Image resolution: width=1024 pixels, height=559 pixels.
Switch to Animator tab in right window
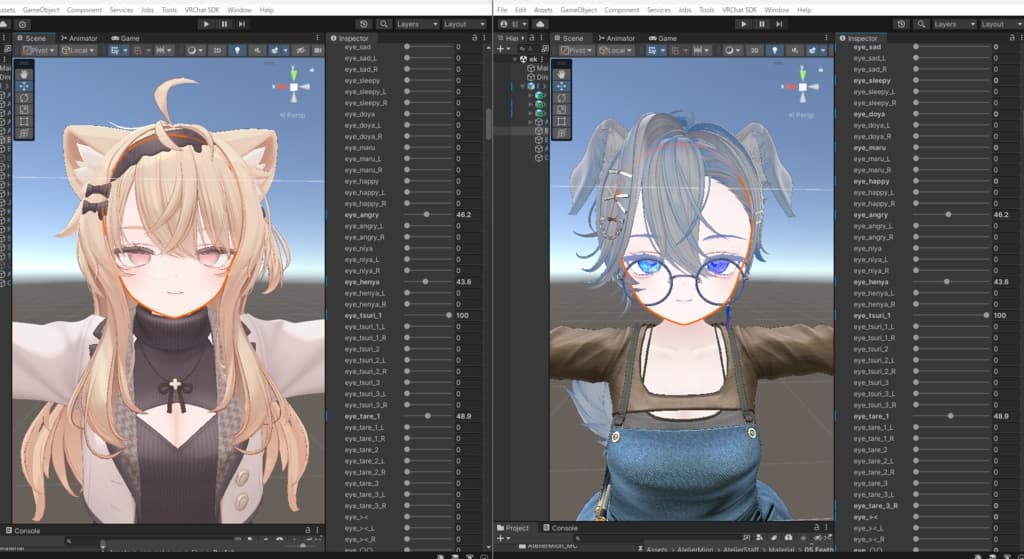point(616,38)
